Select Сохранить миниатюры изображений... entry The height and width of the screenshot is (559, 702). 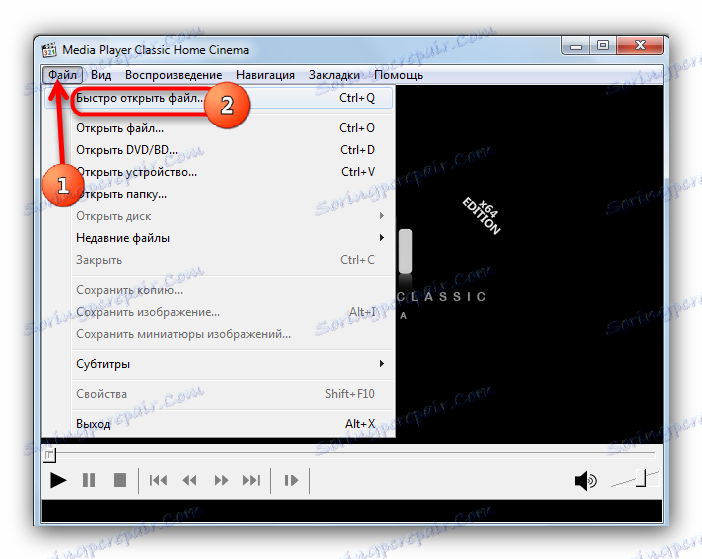[218, 334]
